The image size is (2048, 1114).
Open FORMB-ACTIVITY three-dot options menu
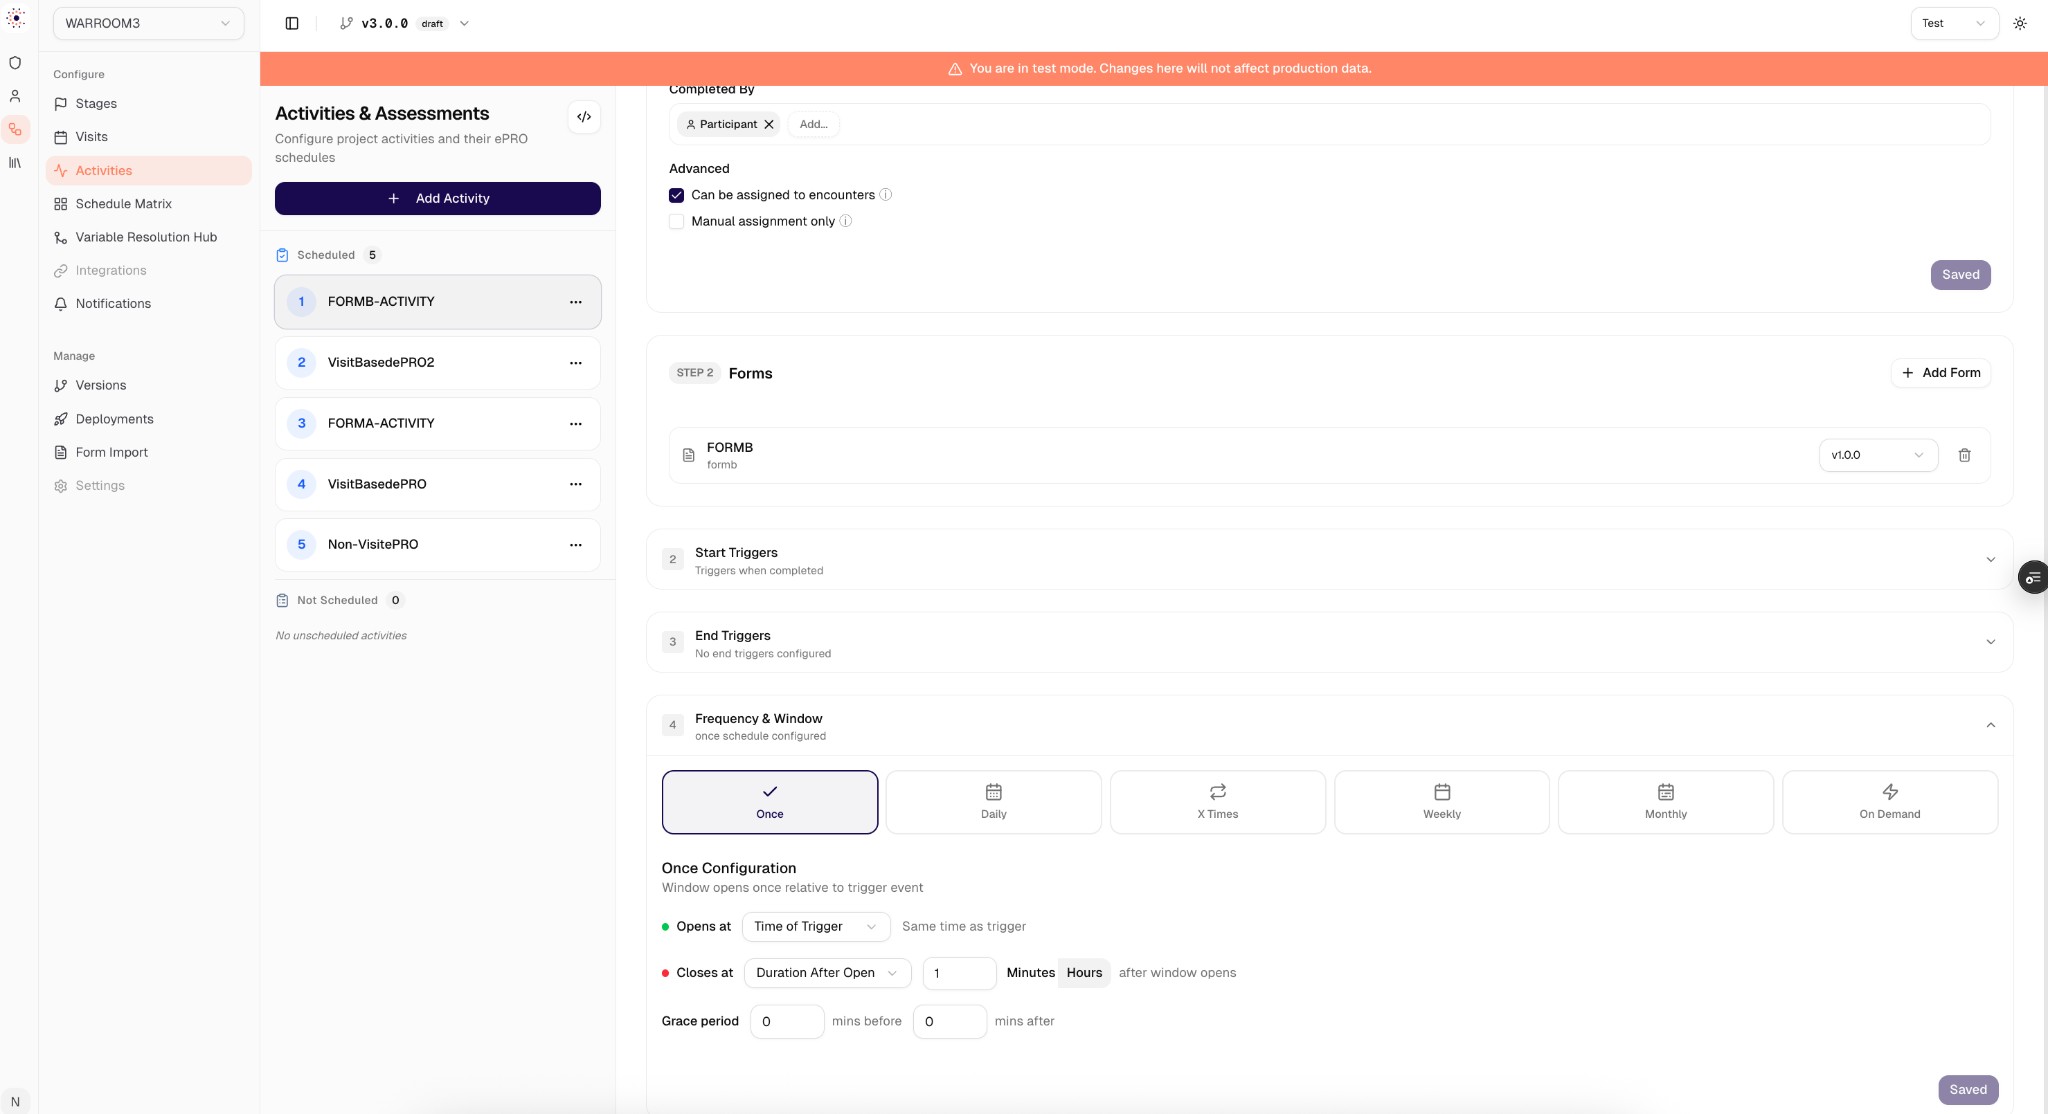tap(575, 302)
